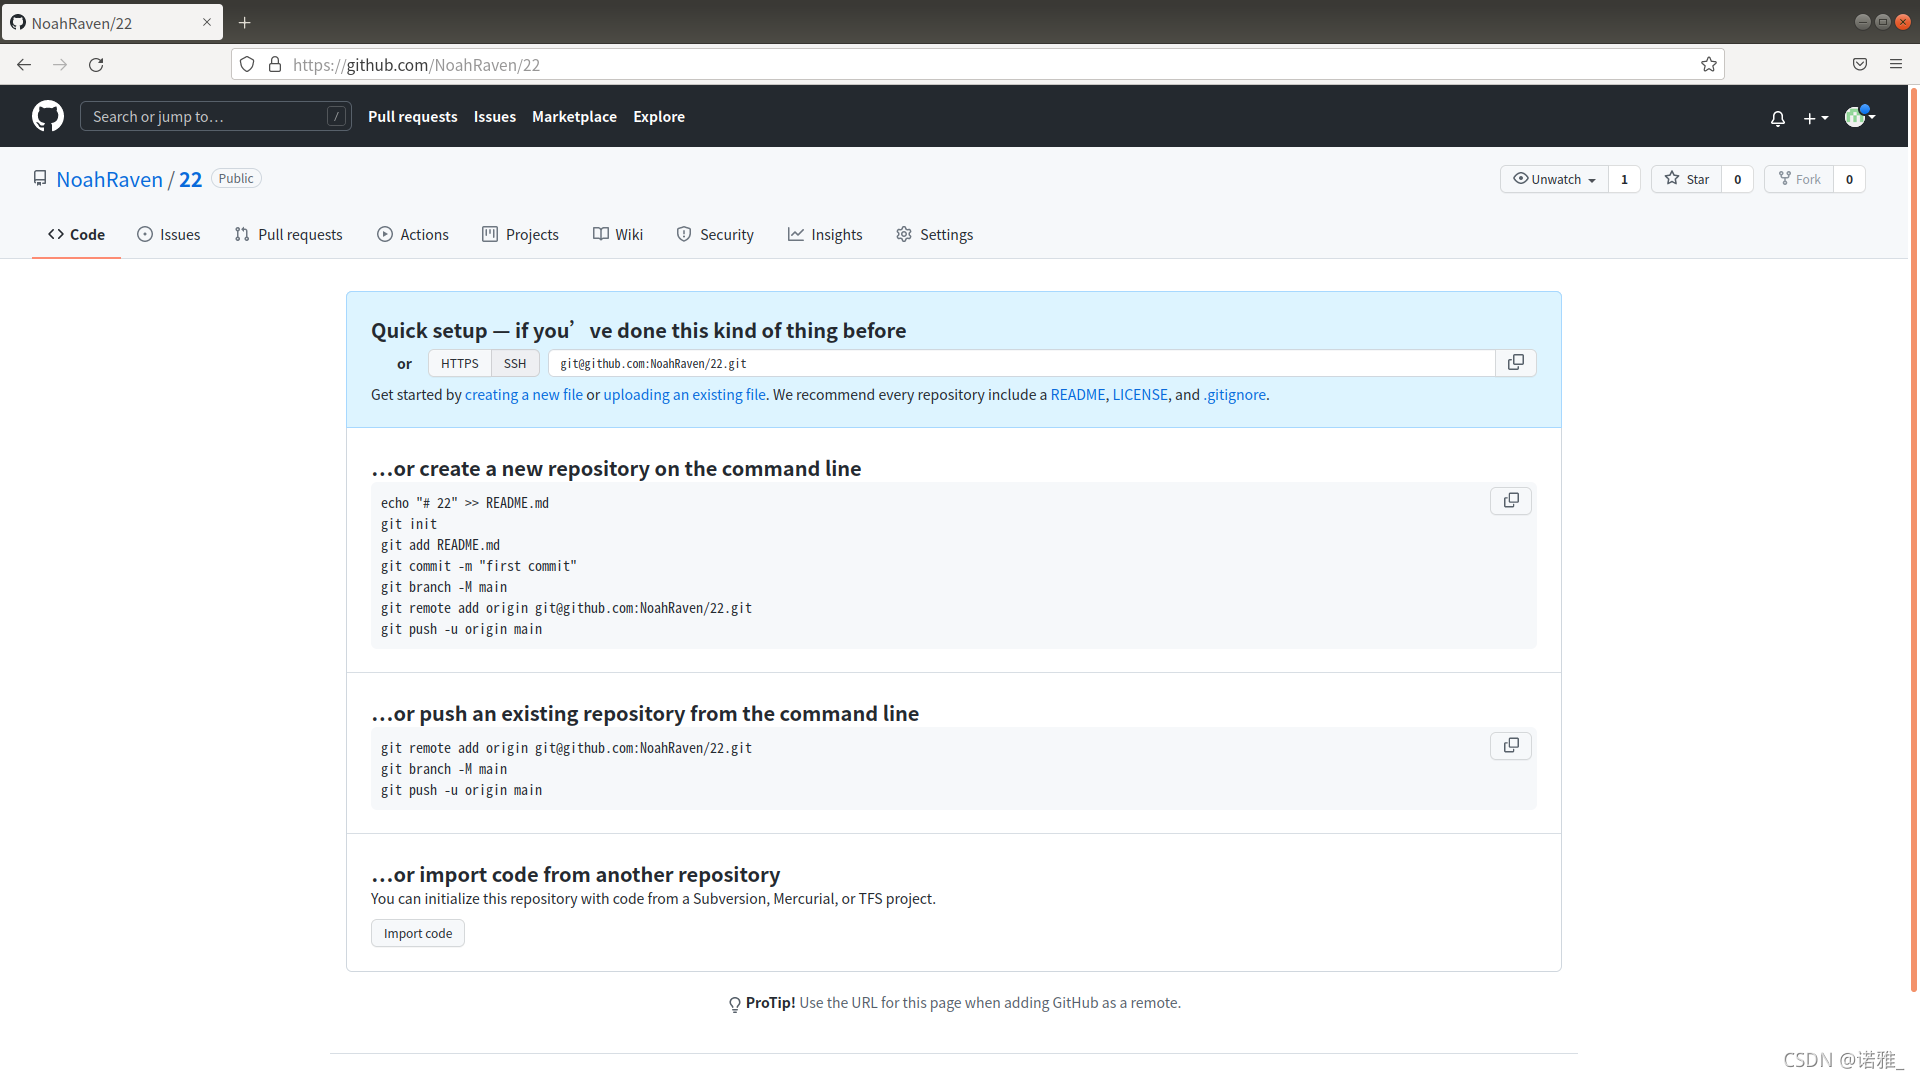1920x1080 pixels.
Task: View the watchers count
Action: coord(1624,179)
